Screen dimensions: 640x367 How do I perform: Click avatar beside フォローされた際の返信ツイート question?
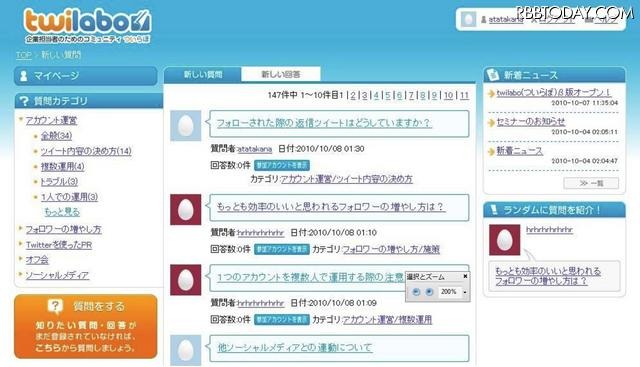click(x=186, y=126)
